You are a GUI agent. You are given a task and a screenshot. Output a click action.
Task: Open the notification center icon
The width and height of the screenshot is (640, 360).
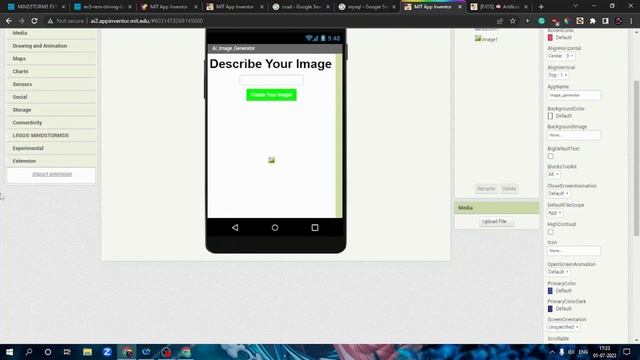pos(627,352)
